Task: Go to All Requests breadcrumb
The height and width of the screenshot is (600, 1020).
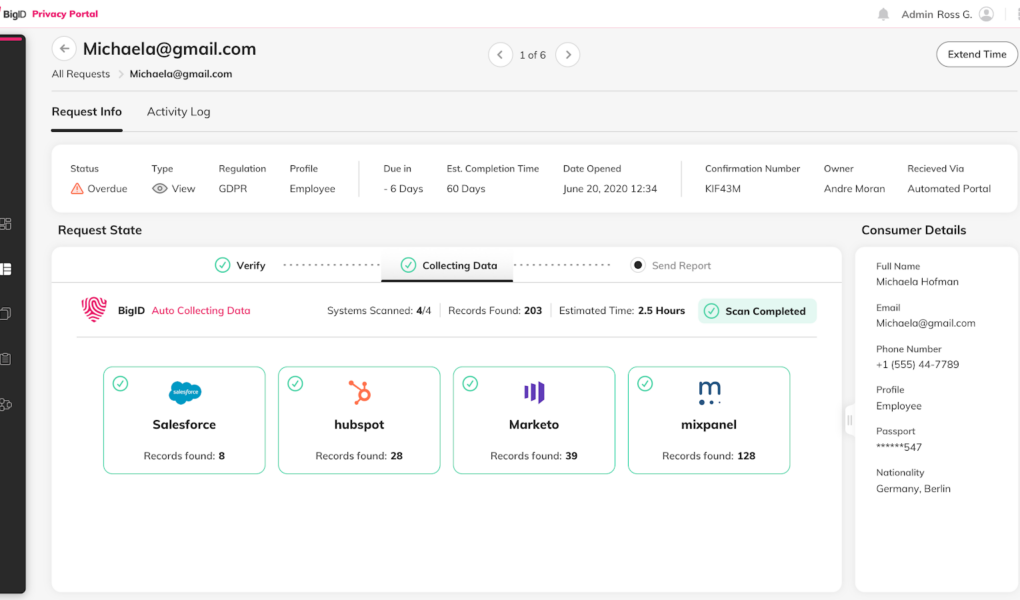Action: [x=81, y=74]
